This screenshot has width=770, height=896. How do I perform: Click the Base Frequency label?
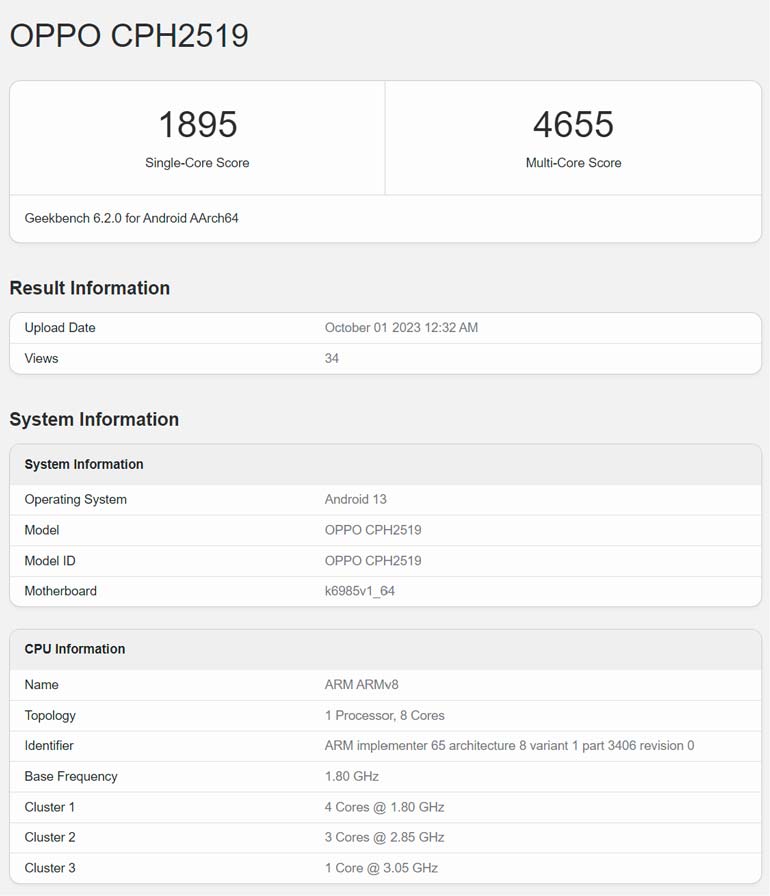(71, 777)
